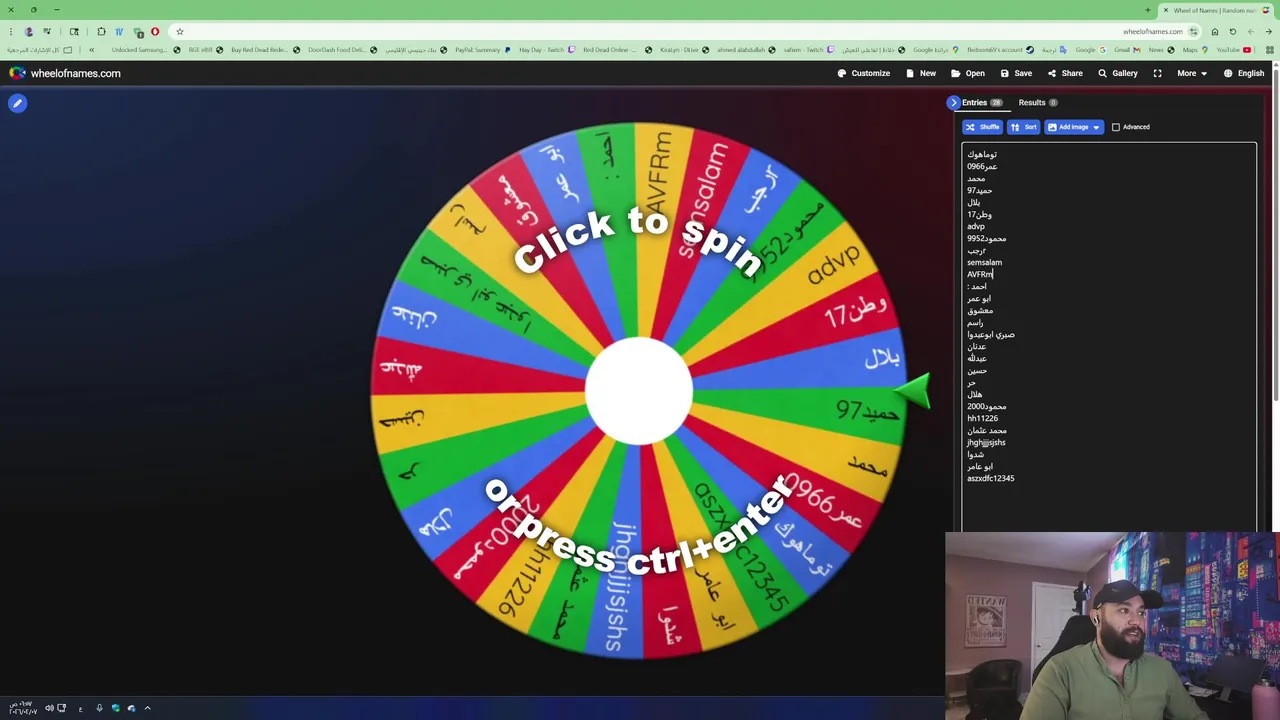Open browser profile avatar icon
The image size is (1280, 720).
point(29,31)
